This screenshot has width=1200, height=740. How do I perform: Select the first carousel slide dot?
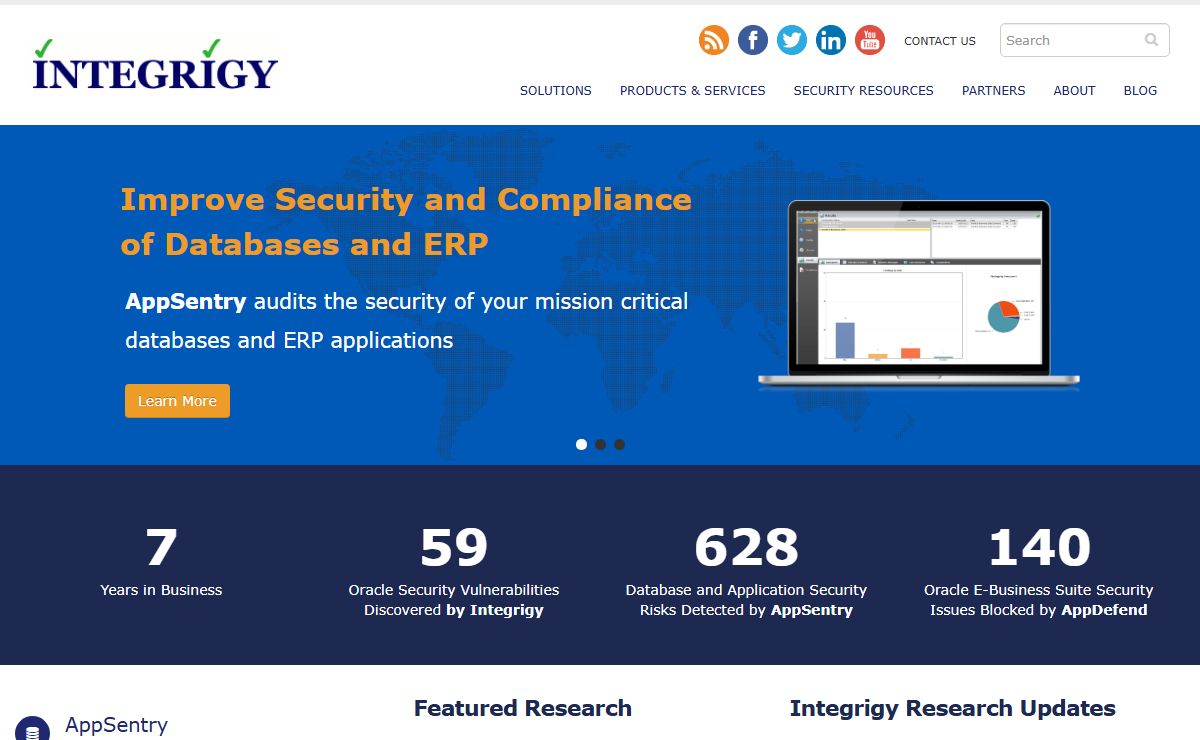581,444
